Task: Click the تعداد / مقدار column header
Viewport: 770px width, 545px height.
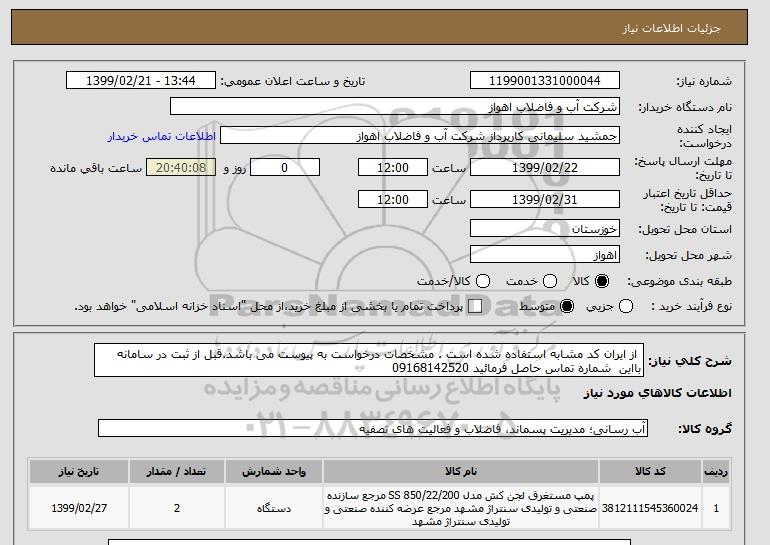Action: click(177, 471)
